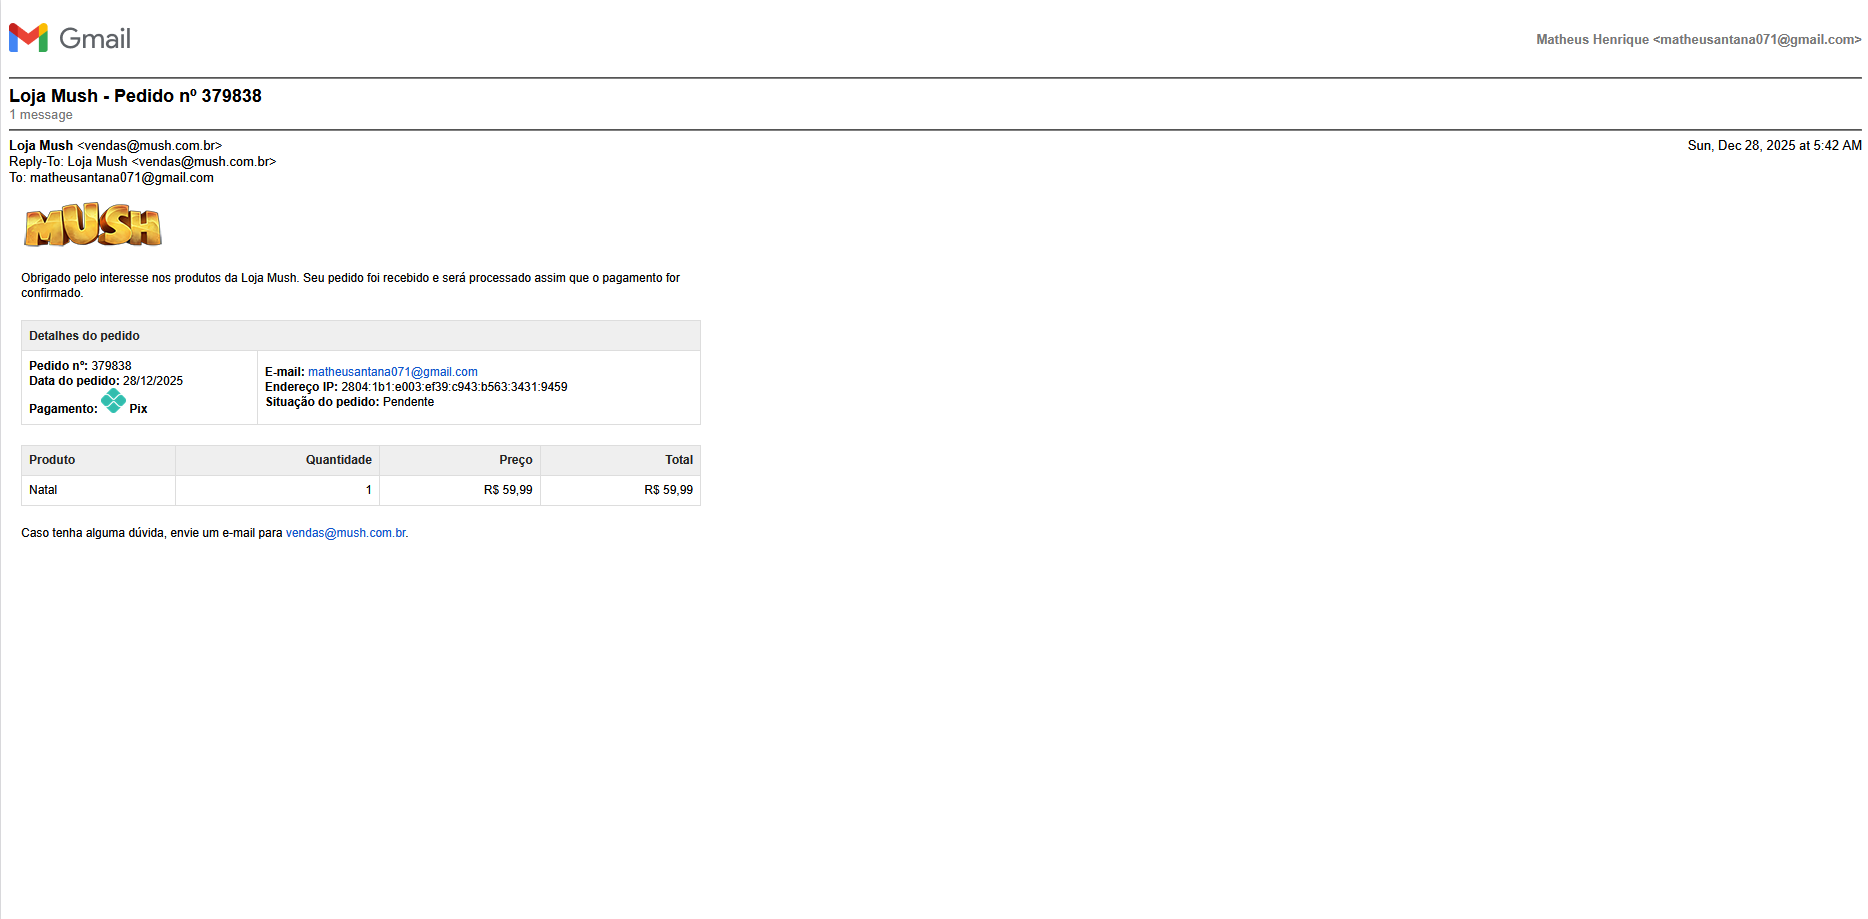Click the account name 'Matheus Henrique' at top right
The height and width of the screenshot is (919, 1868).
[x=1592, y=40]
